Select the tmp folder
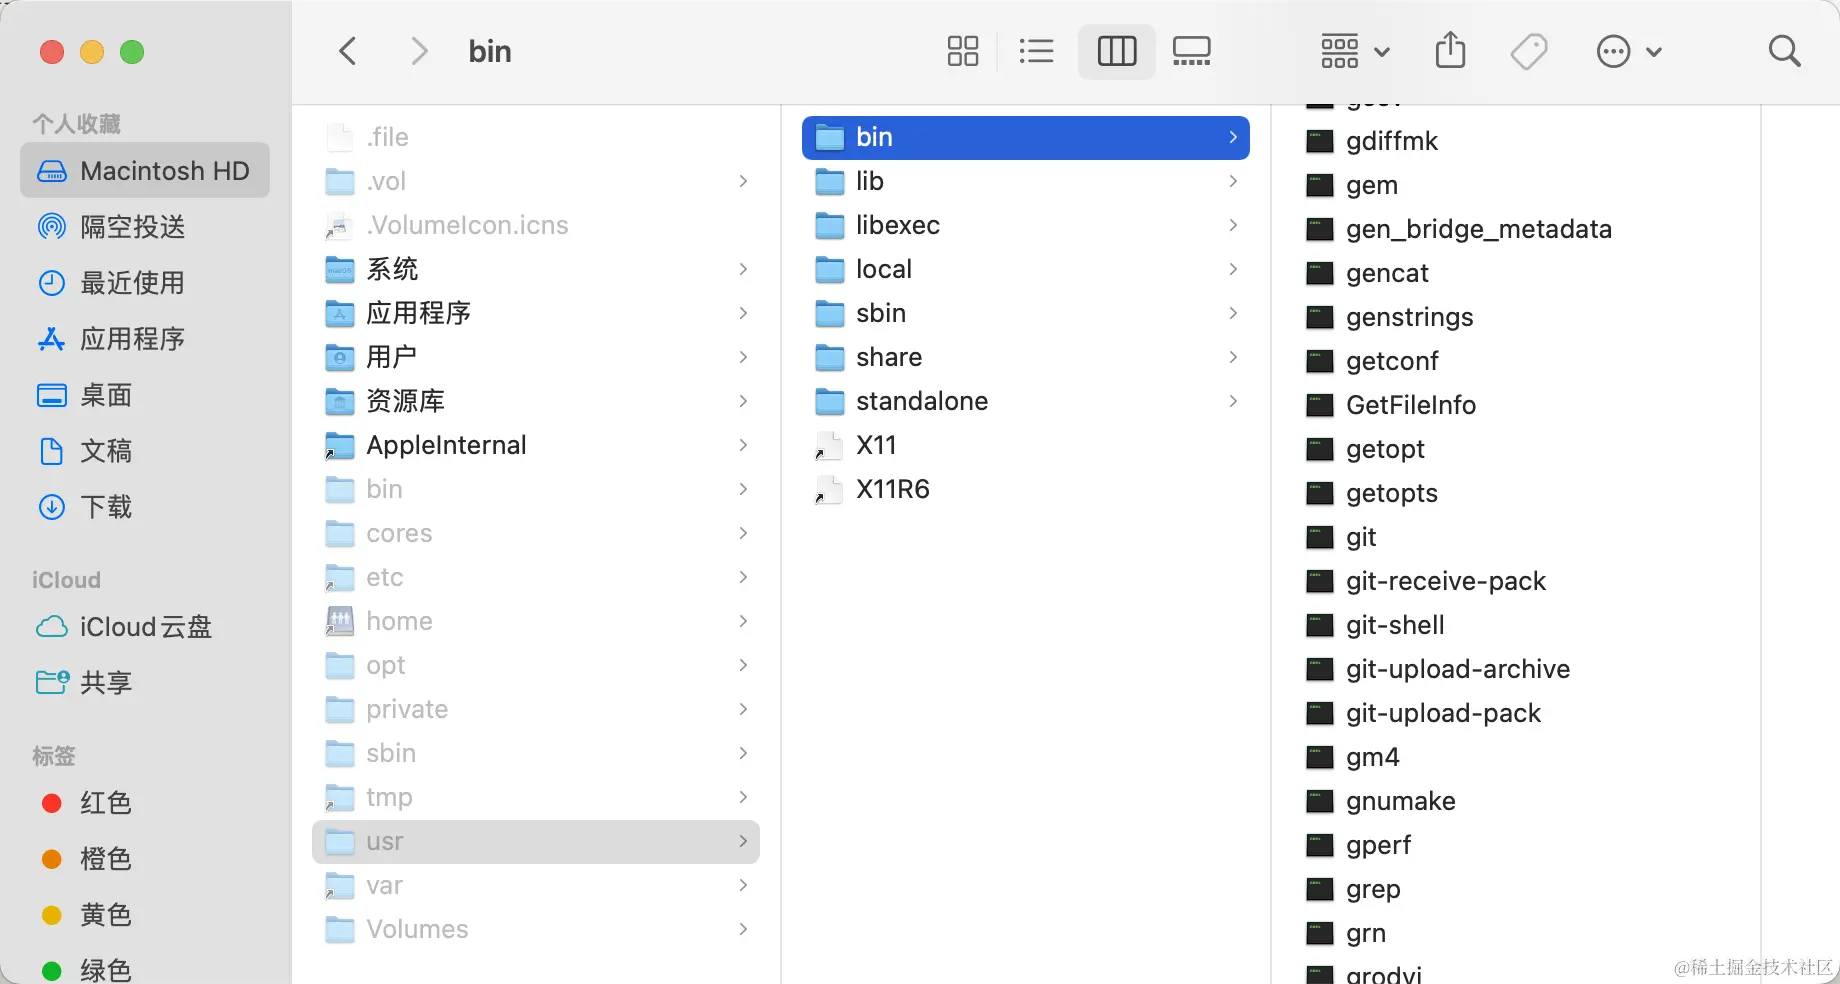Screen dimensions: 1840x984 [536, 797]
